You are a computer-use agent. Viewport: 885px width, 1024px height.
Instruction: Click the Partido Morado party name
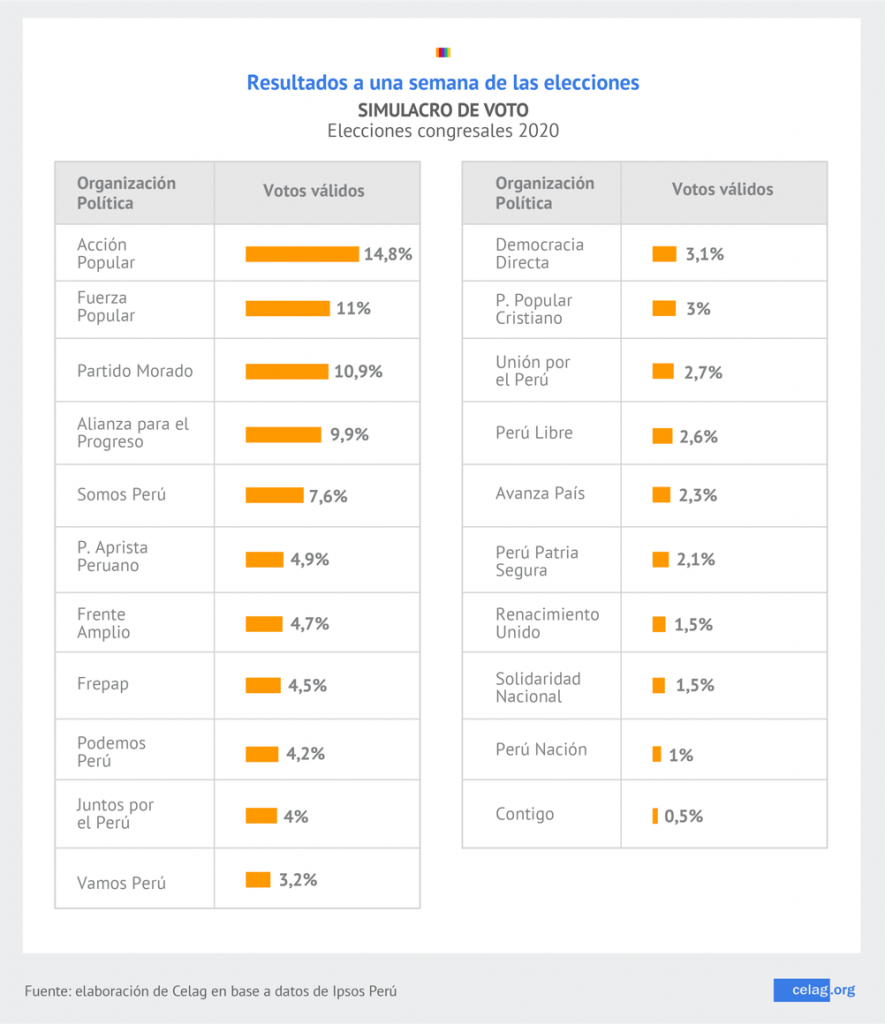[x=135, y=371]
